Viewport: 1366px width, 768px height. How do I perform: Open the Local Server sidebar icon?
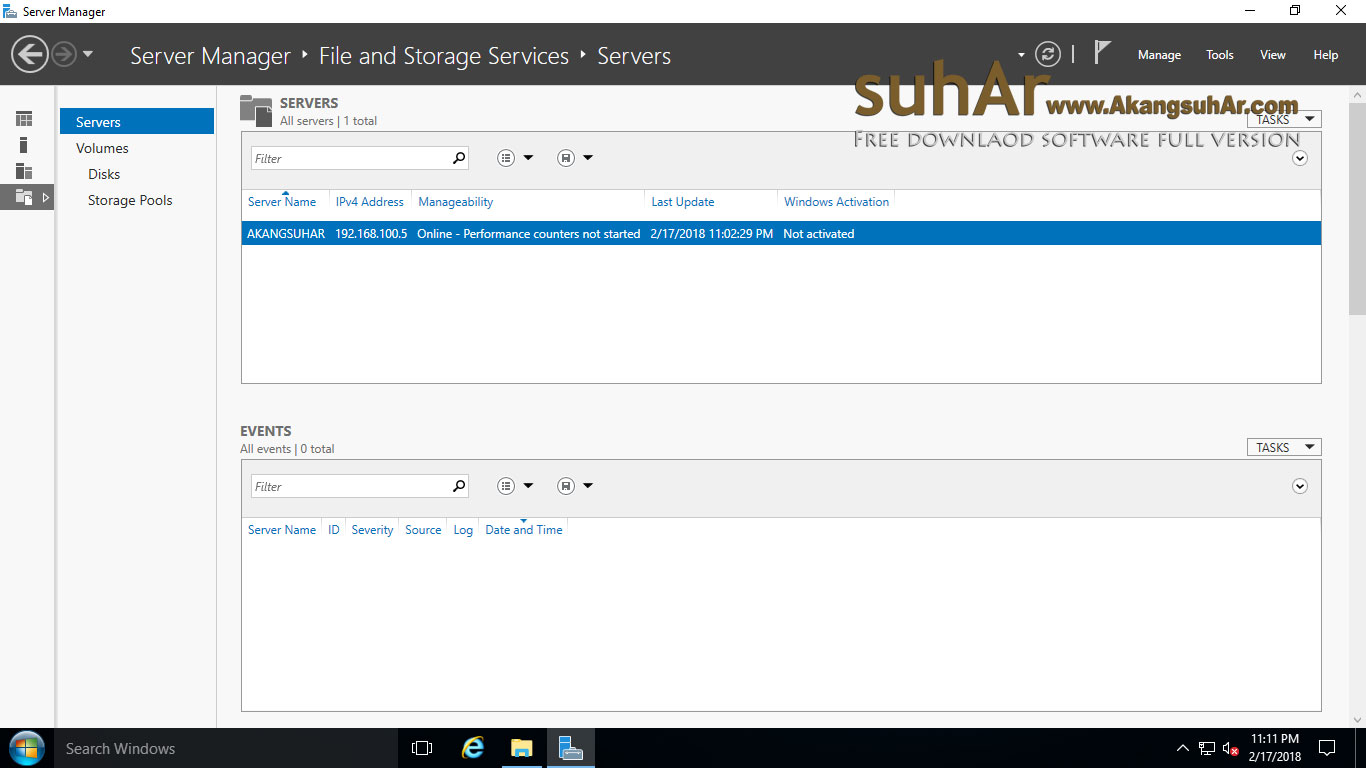click(24, 145)
